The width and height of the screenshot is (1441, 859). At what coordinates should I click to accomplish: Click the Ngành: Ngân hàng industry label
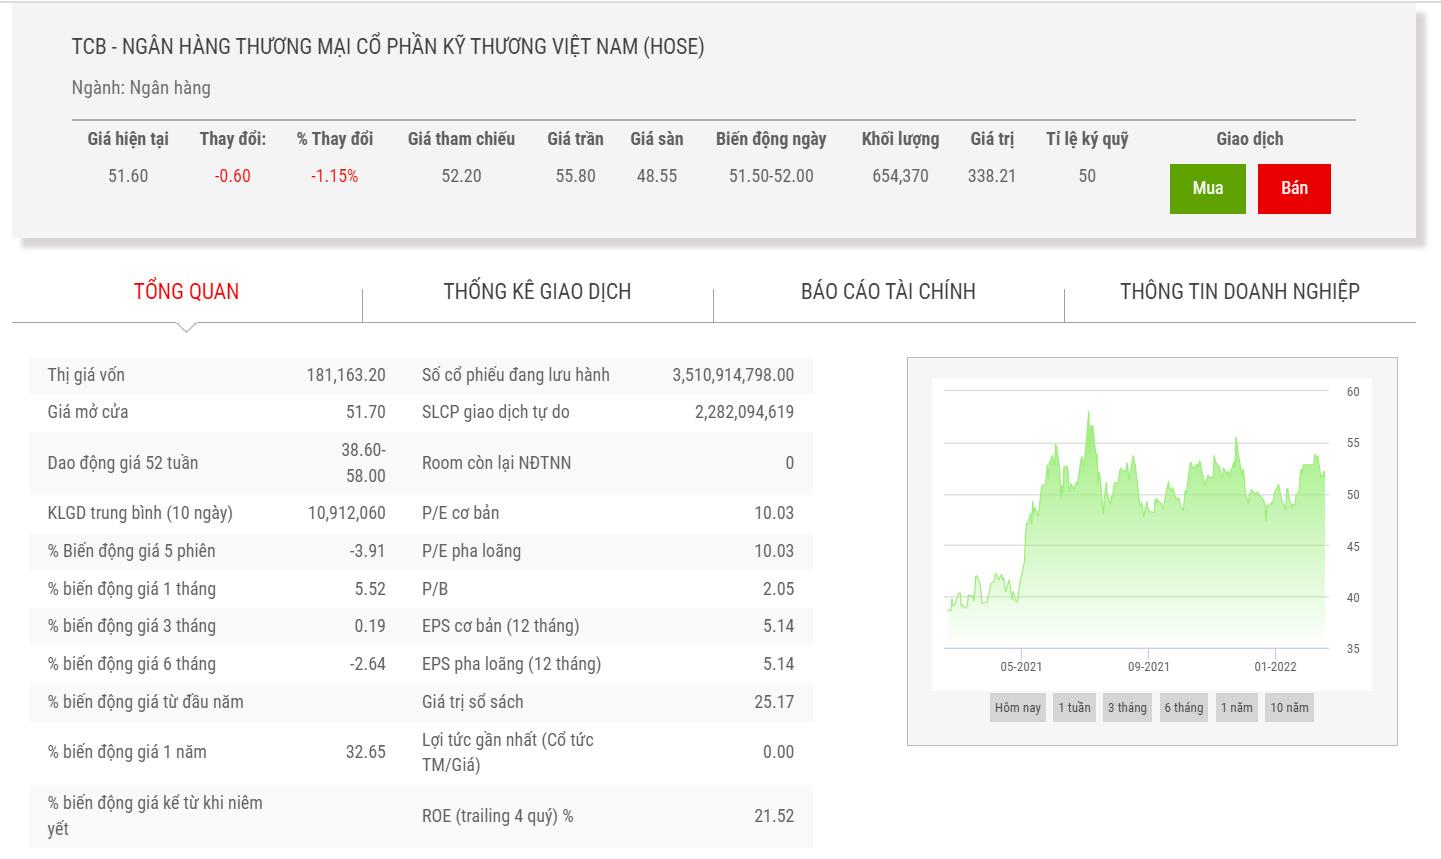pos(141,88)
